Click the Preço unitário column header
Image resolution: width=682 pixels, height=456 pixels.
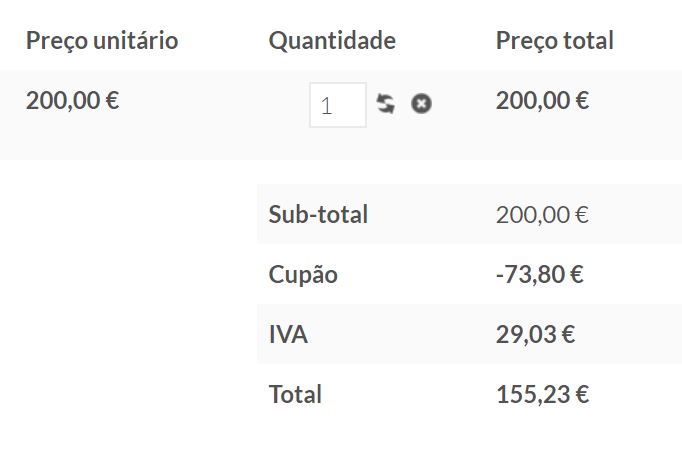pyautogui.click(x=102, y=41)
